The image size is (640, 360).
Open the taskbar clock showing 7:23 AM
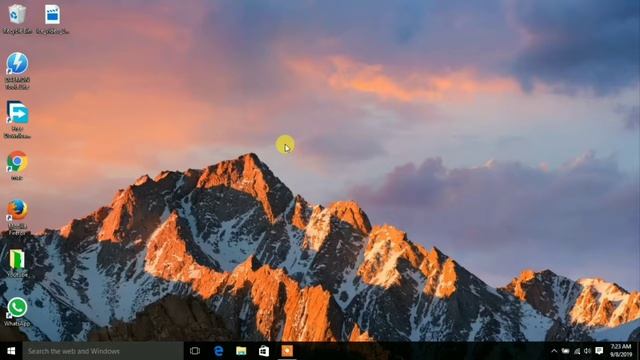(x=620, y=351)
